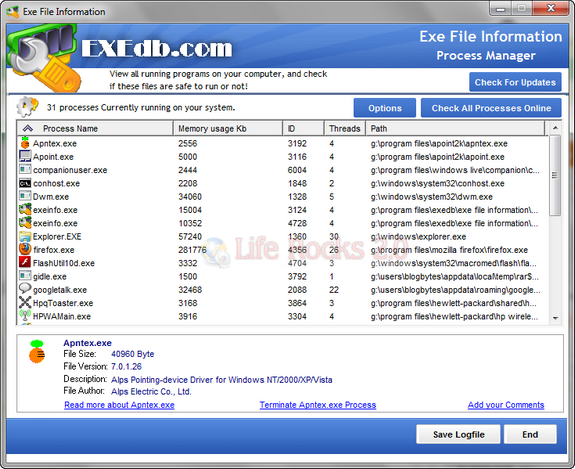Click the large Apntex.exe carrot icon in details
575x469 pixels.
click(x=37, y=351)
